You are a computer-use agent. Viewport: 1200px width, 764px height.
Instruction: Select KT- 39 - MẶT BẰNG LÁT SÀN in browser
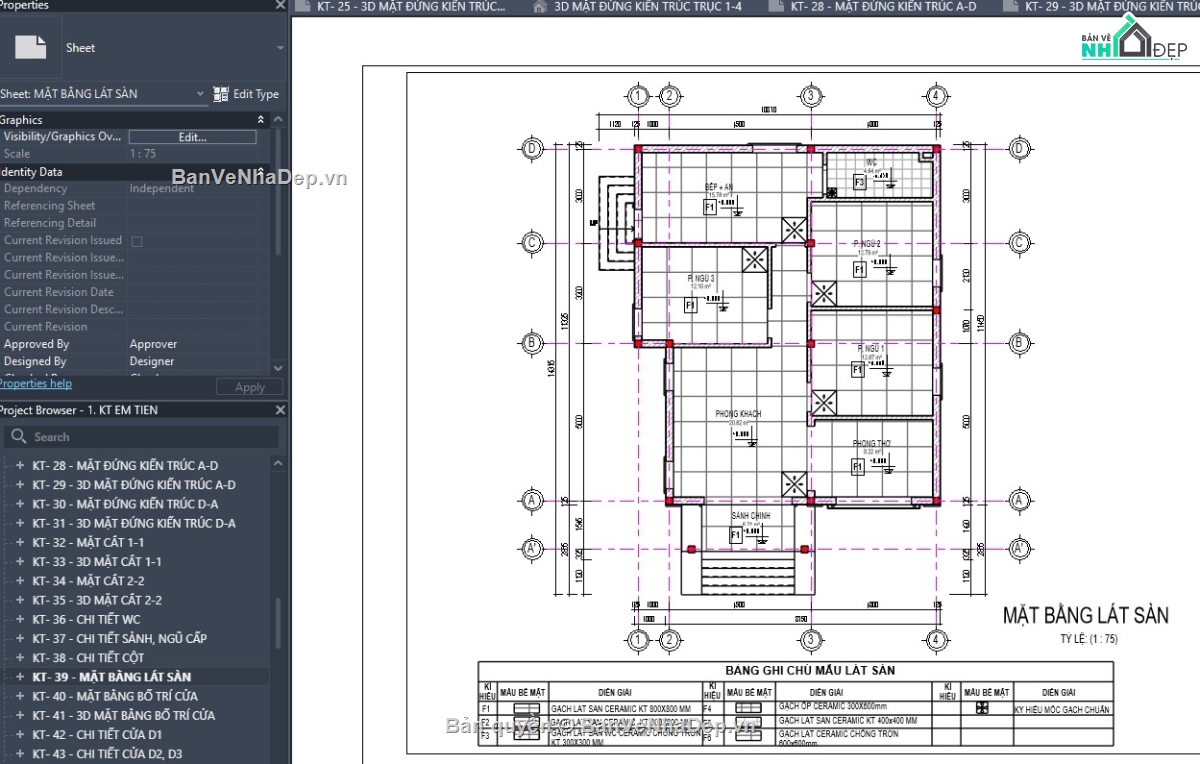point(111,677)
